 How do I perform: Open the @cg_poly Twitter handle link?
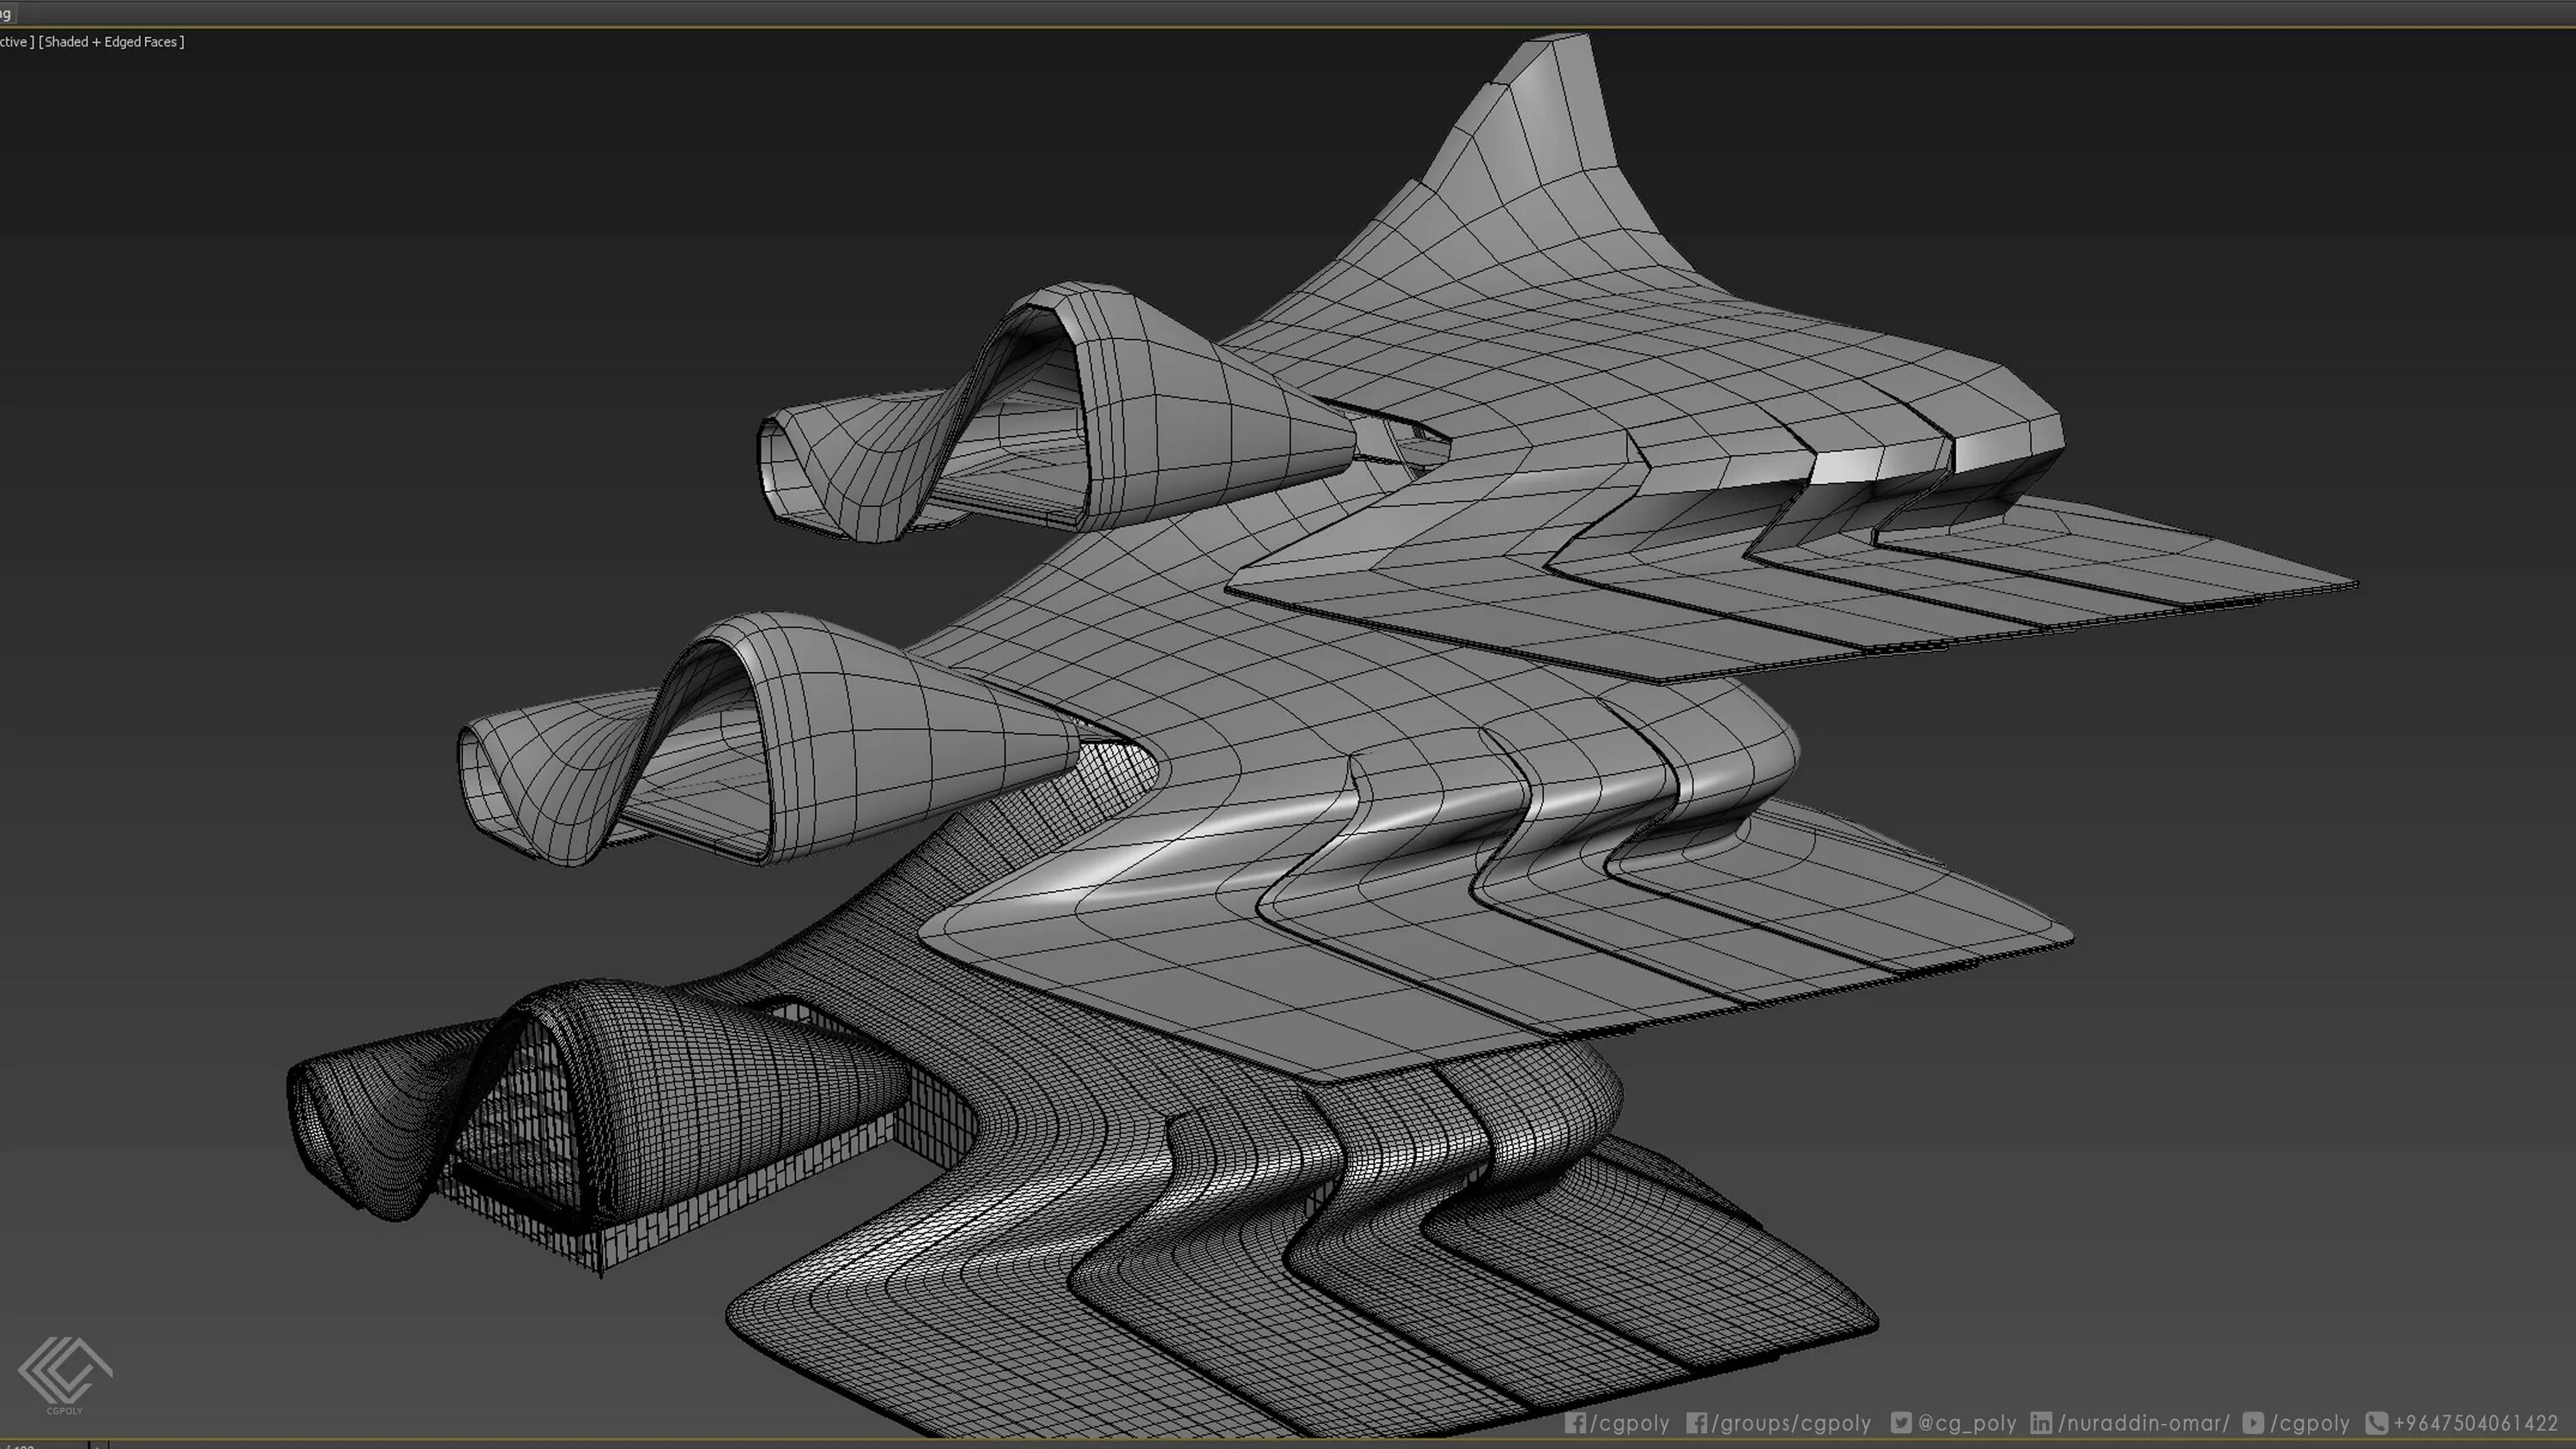[x=1966, y=1423]
